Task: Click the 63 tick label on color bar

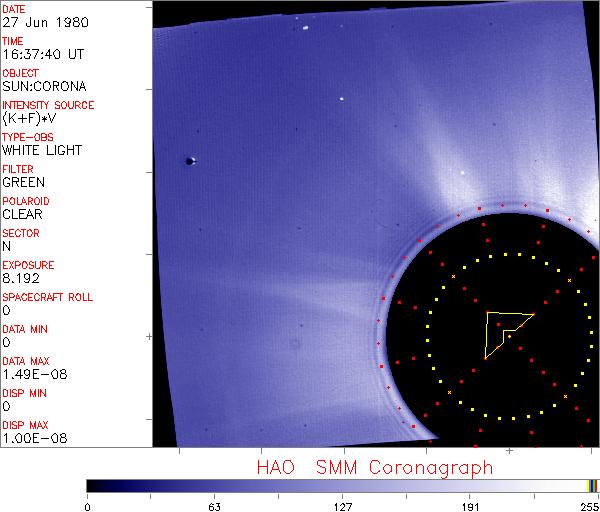Action: click(214, 507)
